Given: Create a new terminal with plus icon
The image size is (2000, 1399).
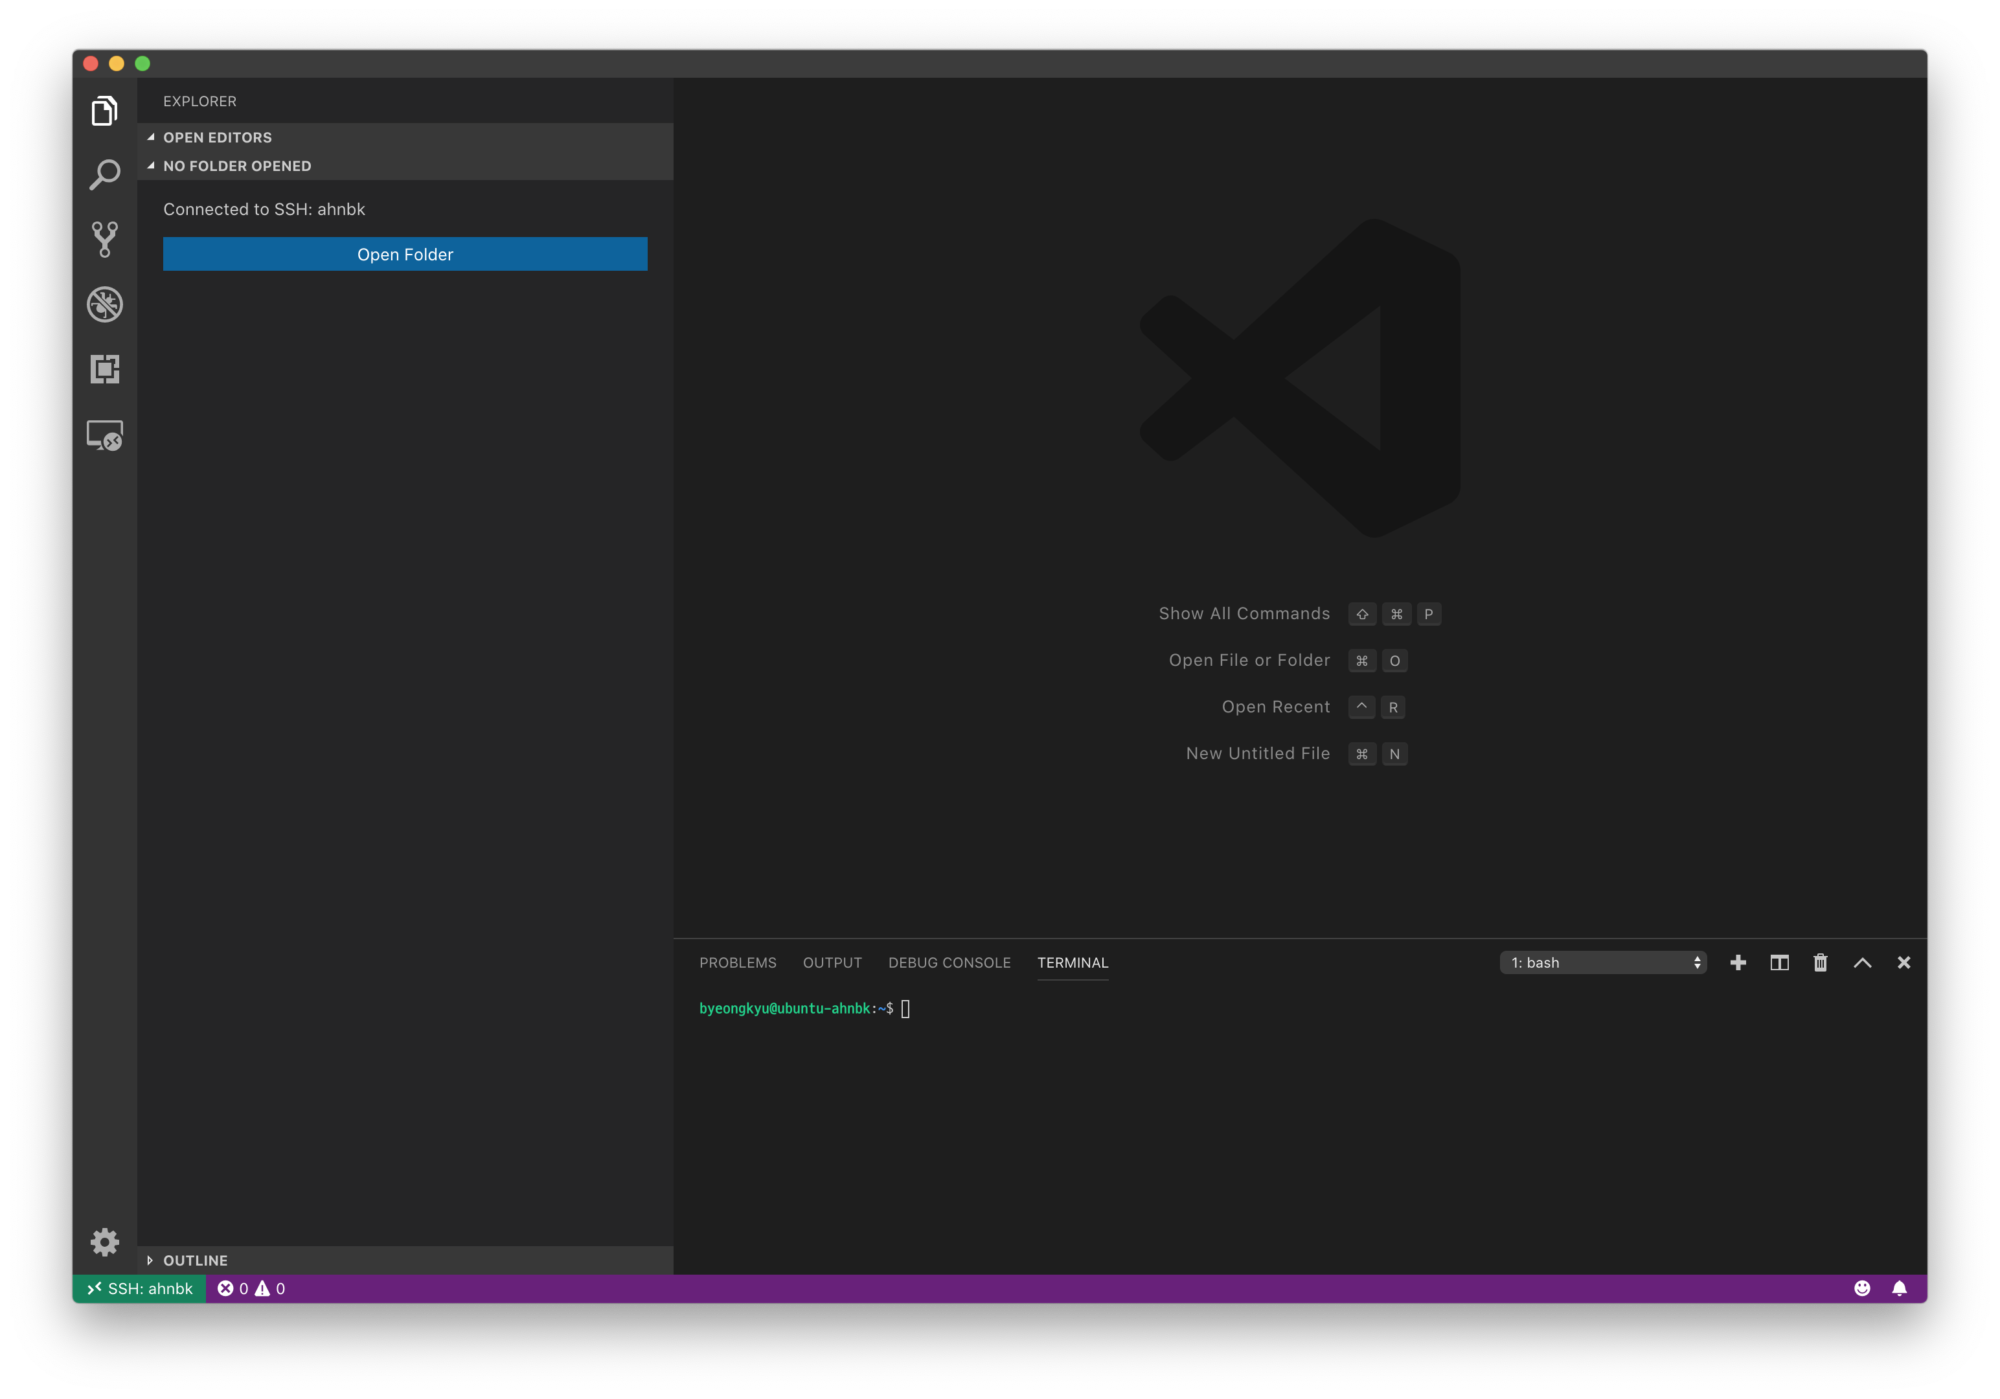Looking at the screenshot, I should point(1738,962).
